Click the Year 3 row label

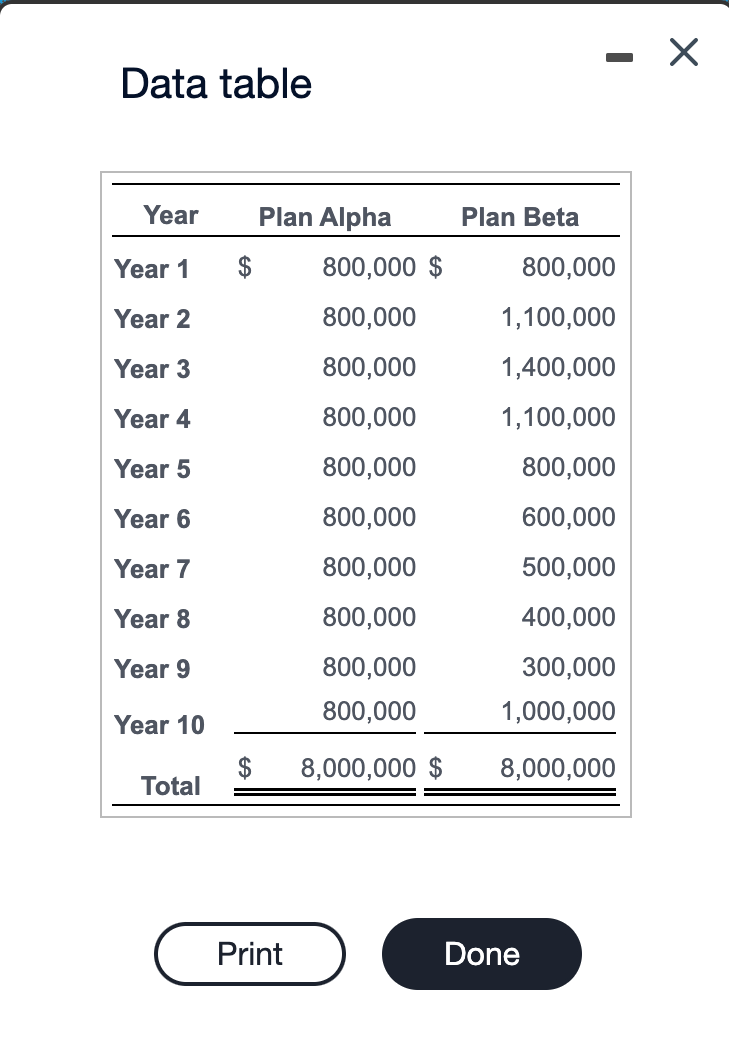[152, 369]
